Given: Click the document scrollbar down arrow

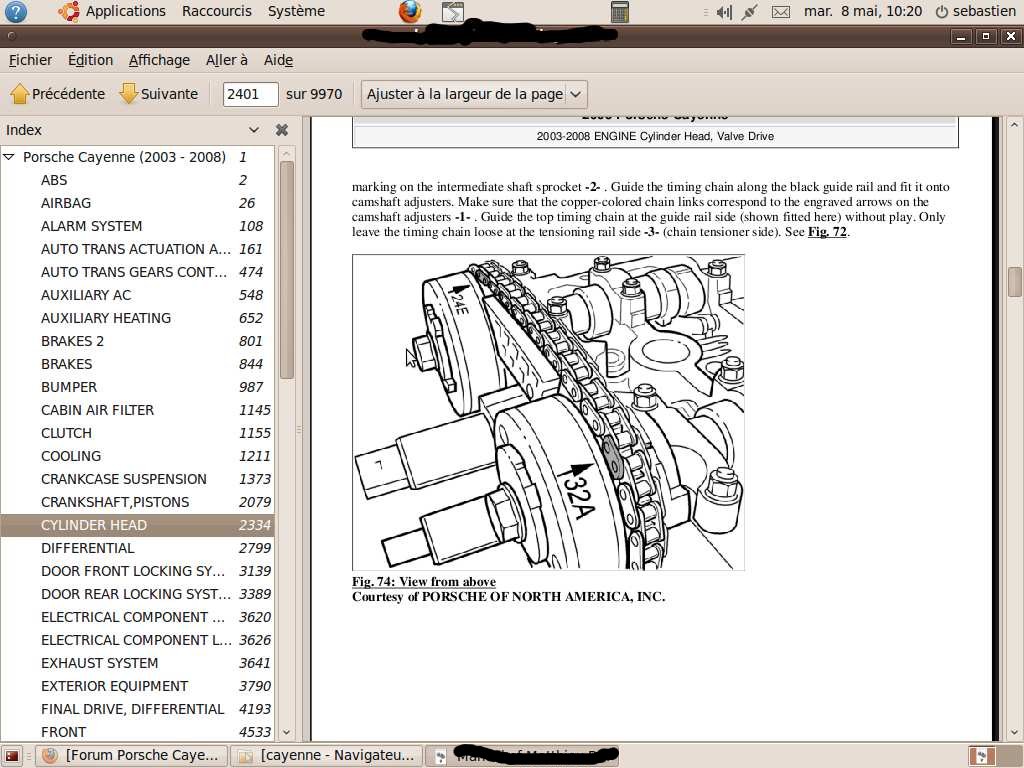Looking at the screenshot, I should [1014, 733].
